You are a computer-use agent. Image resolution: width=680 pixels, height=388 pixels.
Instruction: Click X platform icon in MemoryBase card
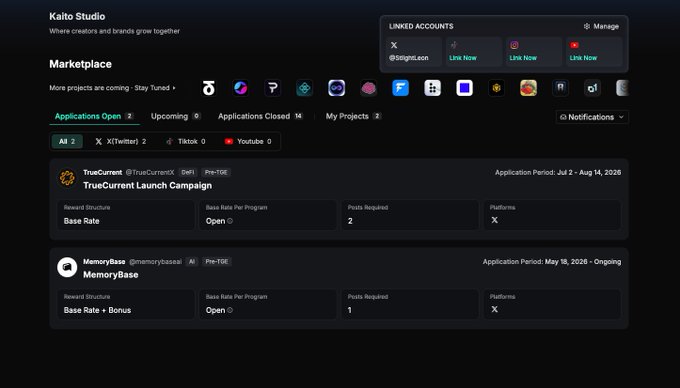(494, 310)
